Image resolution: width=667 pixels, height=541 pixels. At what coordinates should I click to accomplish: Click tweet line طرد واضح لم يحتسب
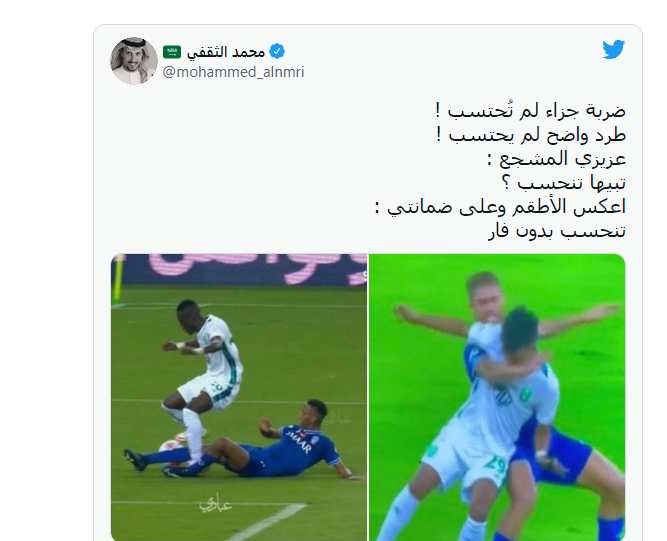(x=531, y=135)
